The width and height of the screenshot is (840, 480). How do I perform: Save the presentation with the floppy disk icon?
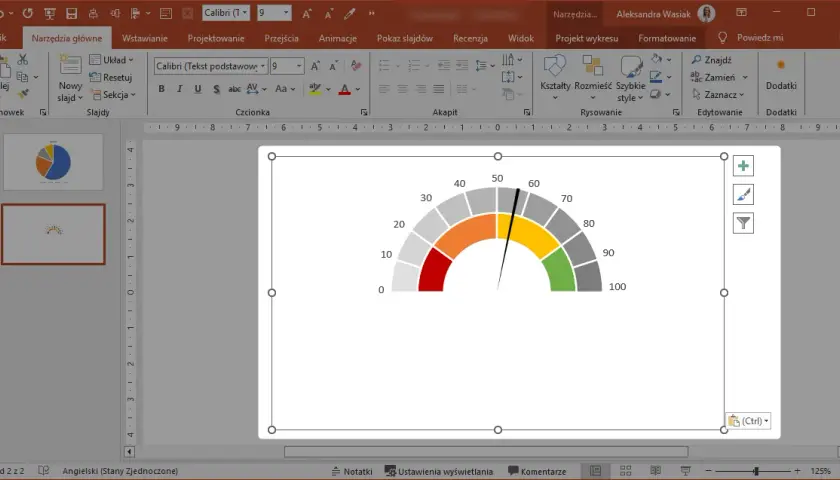[x=71, y=13]
